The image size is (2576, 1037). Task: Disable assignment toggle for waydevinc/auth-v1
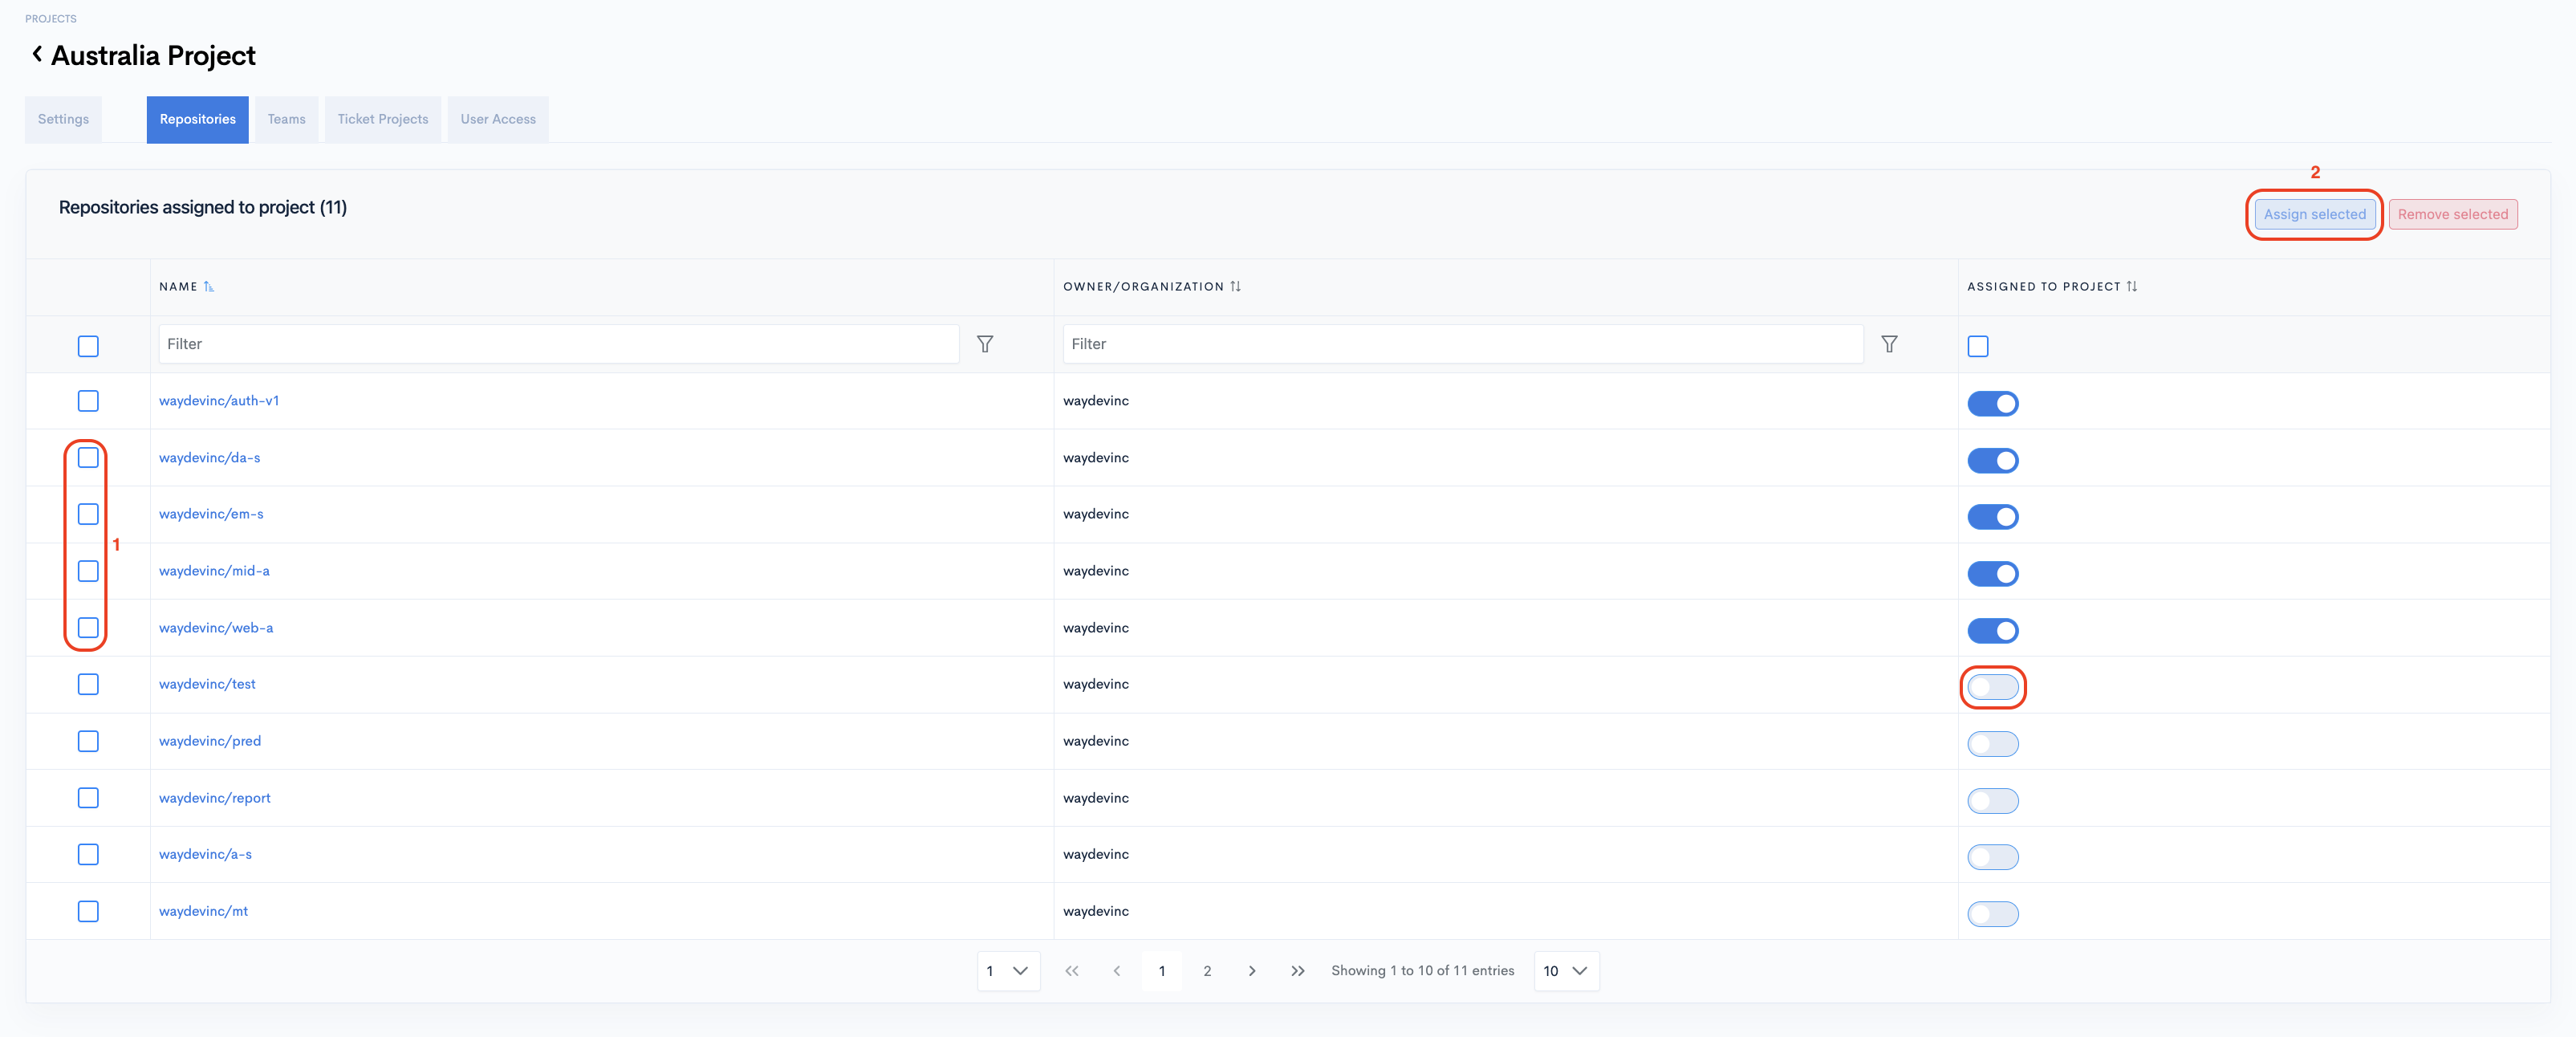tap(1993, 404)
